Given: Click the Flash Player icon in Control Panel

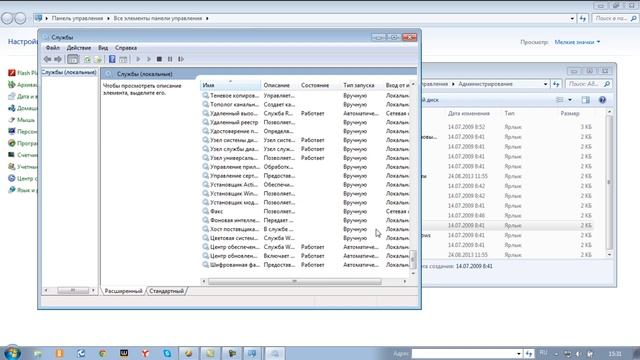Looking at the screenshot, I should click(12, 73).
